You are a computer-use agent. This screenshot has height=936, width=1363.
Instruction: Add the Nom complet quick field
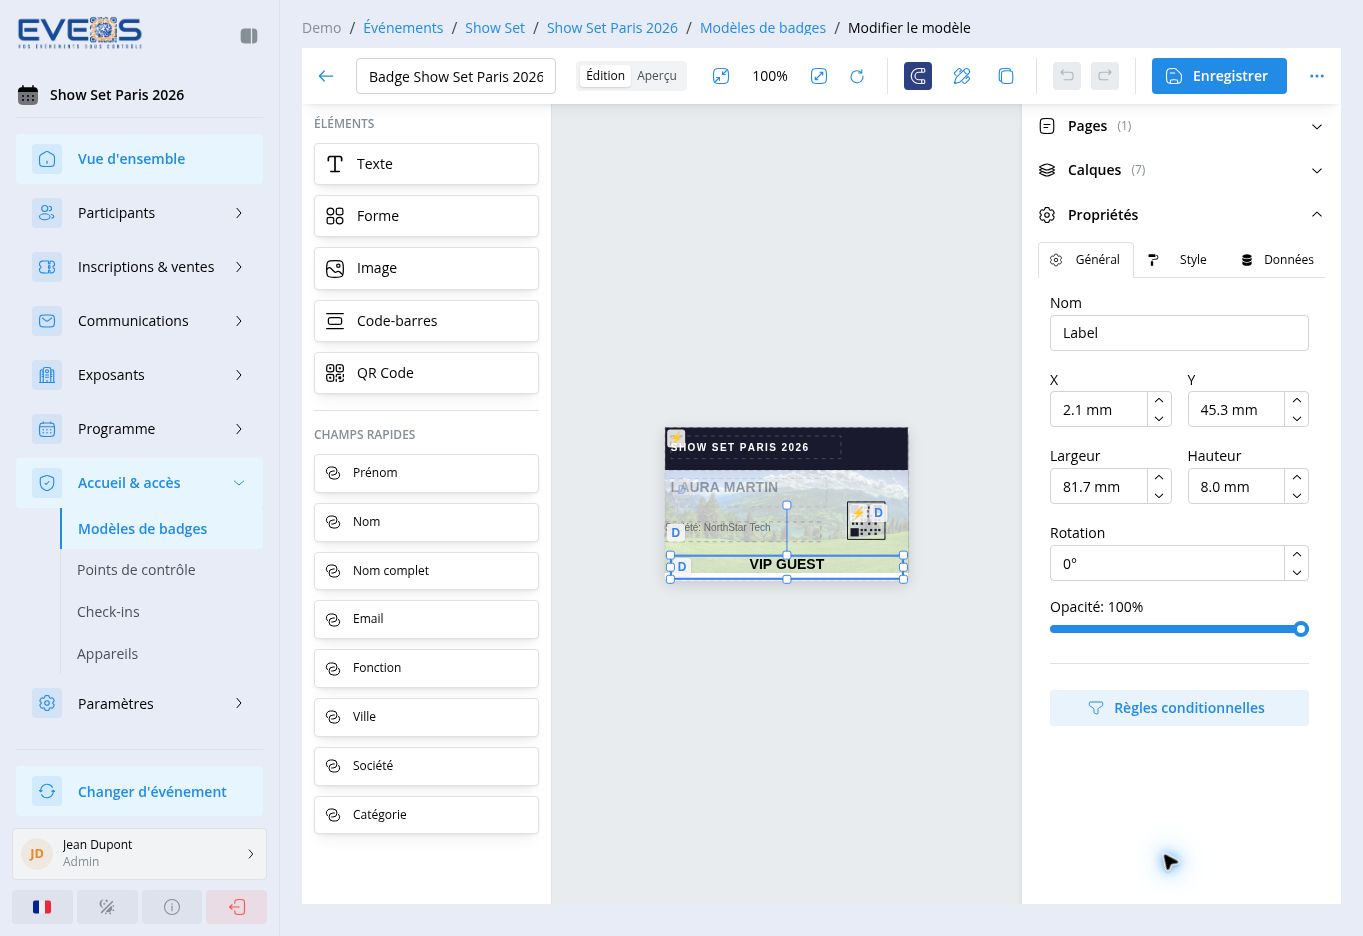click(426, 571)
